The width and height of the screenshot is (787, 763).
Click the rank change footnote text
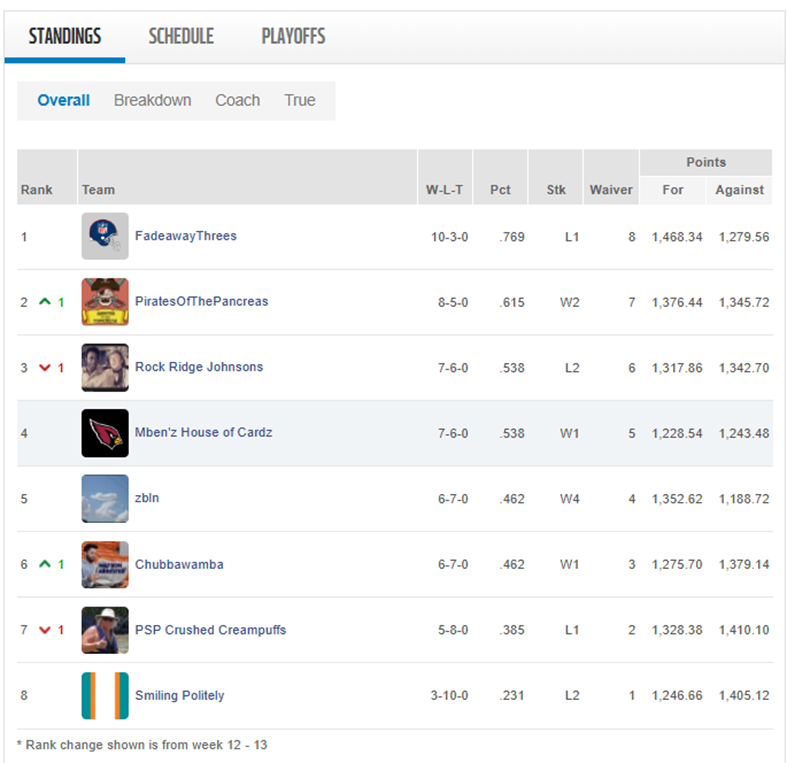pyautogui.click(x=142, y=745)
